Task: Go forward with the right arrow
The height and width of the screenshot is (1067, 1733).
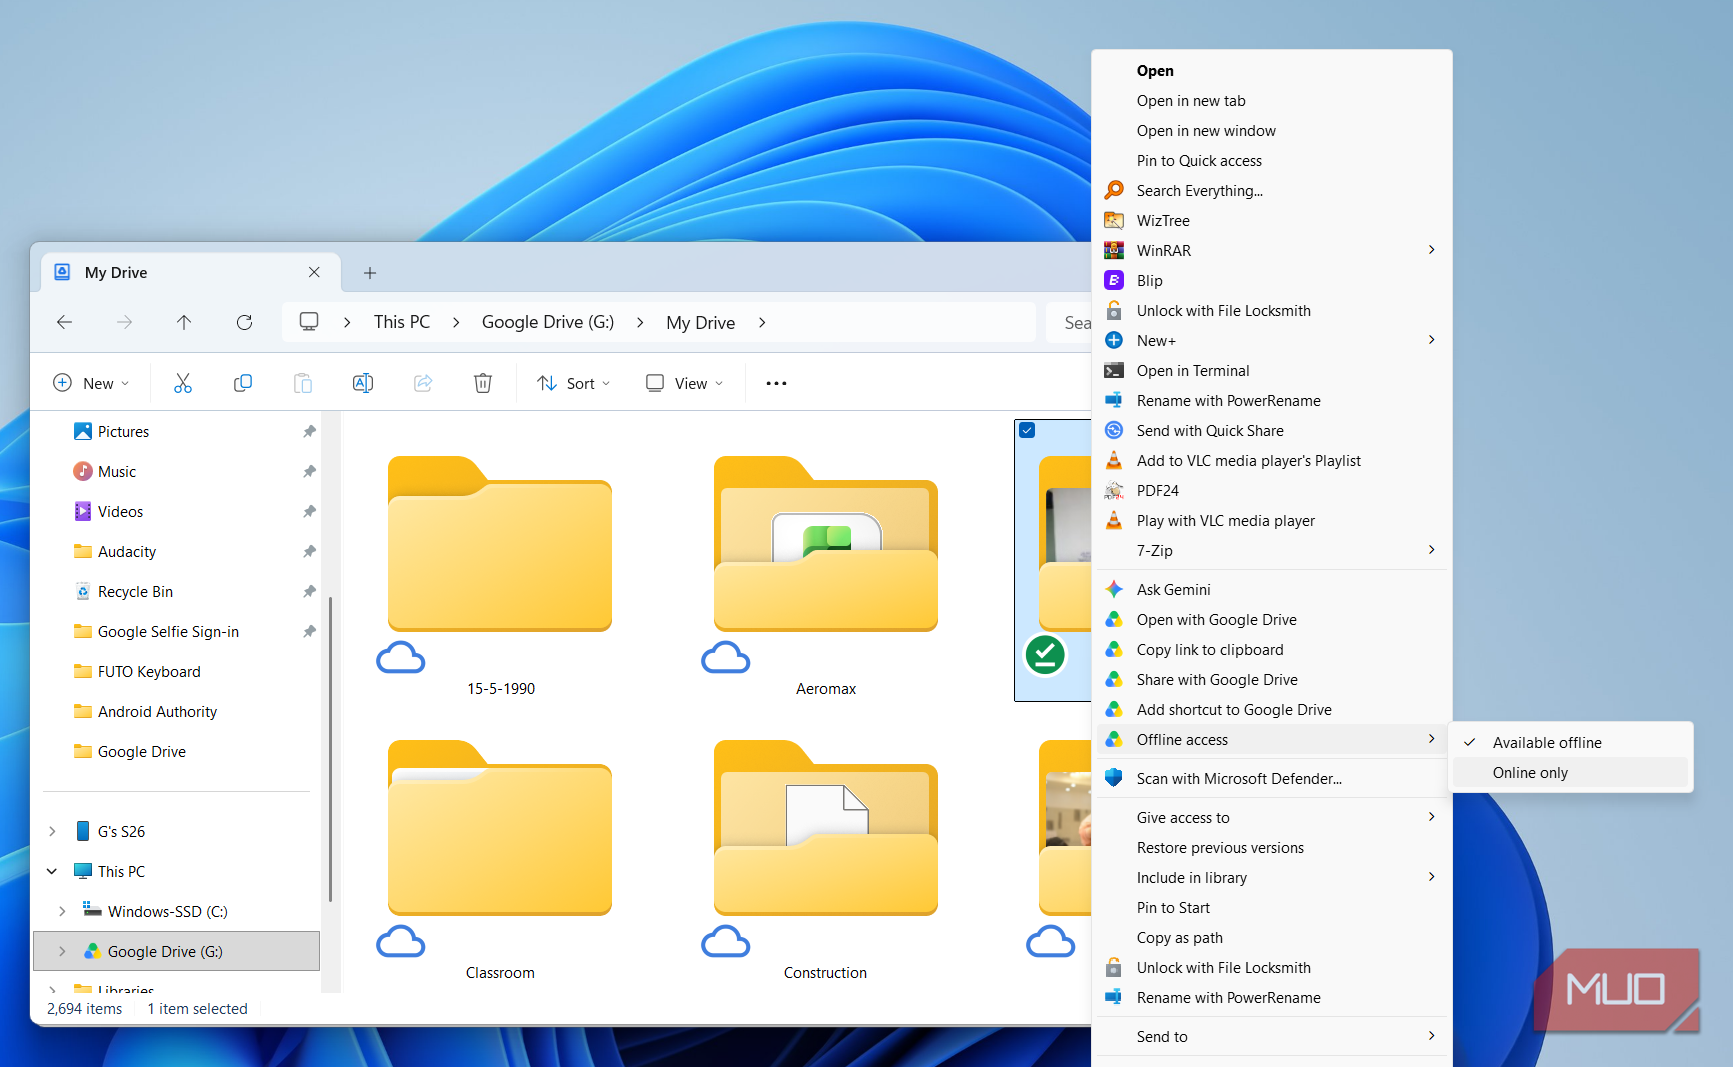Action: point(124,322)
